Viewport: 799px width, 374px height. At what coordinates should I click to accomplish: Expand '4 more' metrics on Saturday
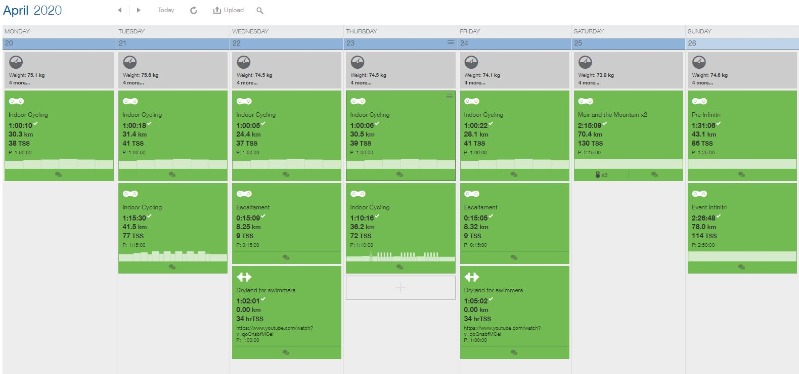588,83
